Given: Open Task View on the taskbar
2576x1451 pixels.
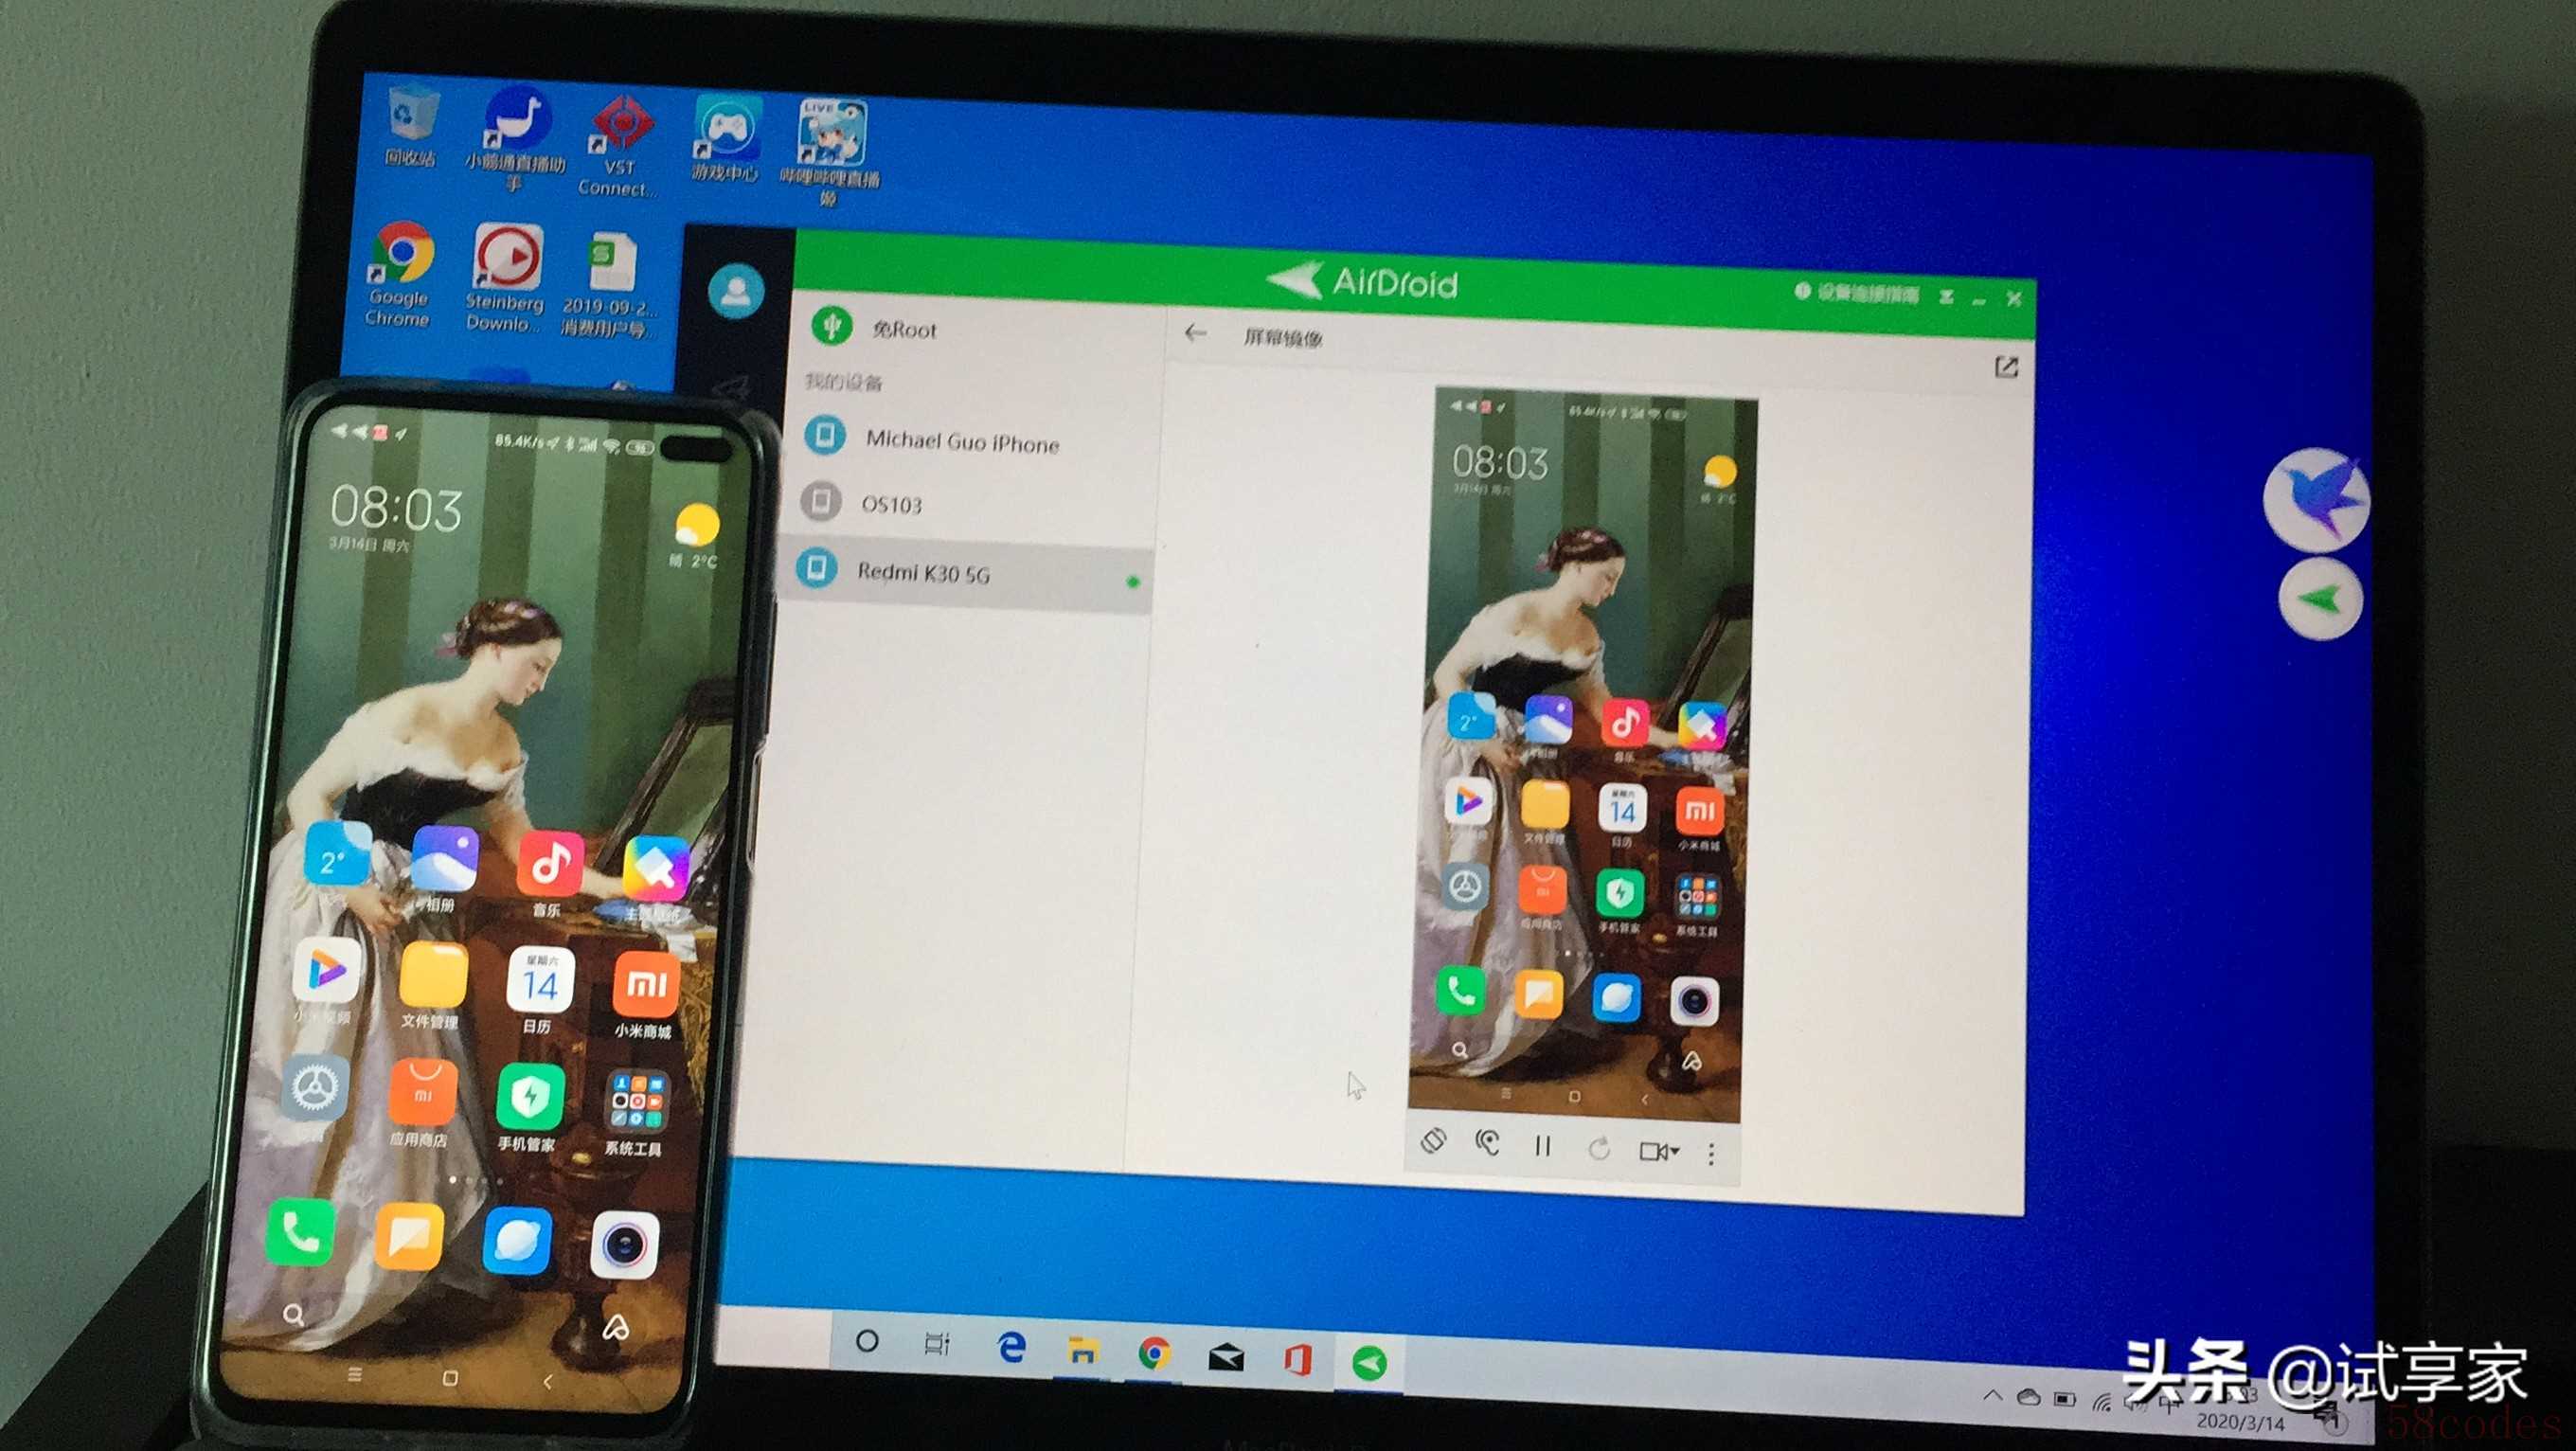Looking at the screenshot, I should [937, 1343].
